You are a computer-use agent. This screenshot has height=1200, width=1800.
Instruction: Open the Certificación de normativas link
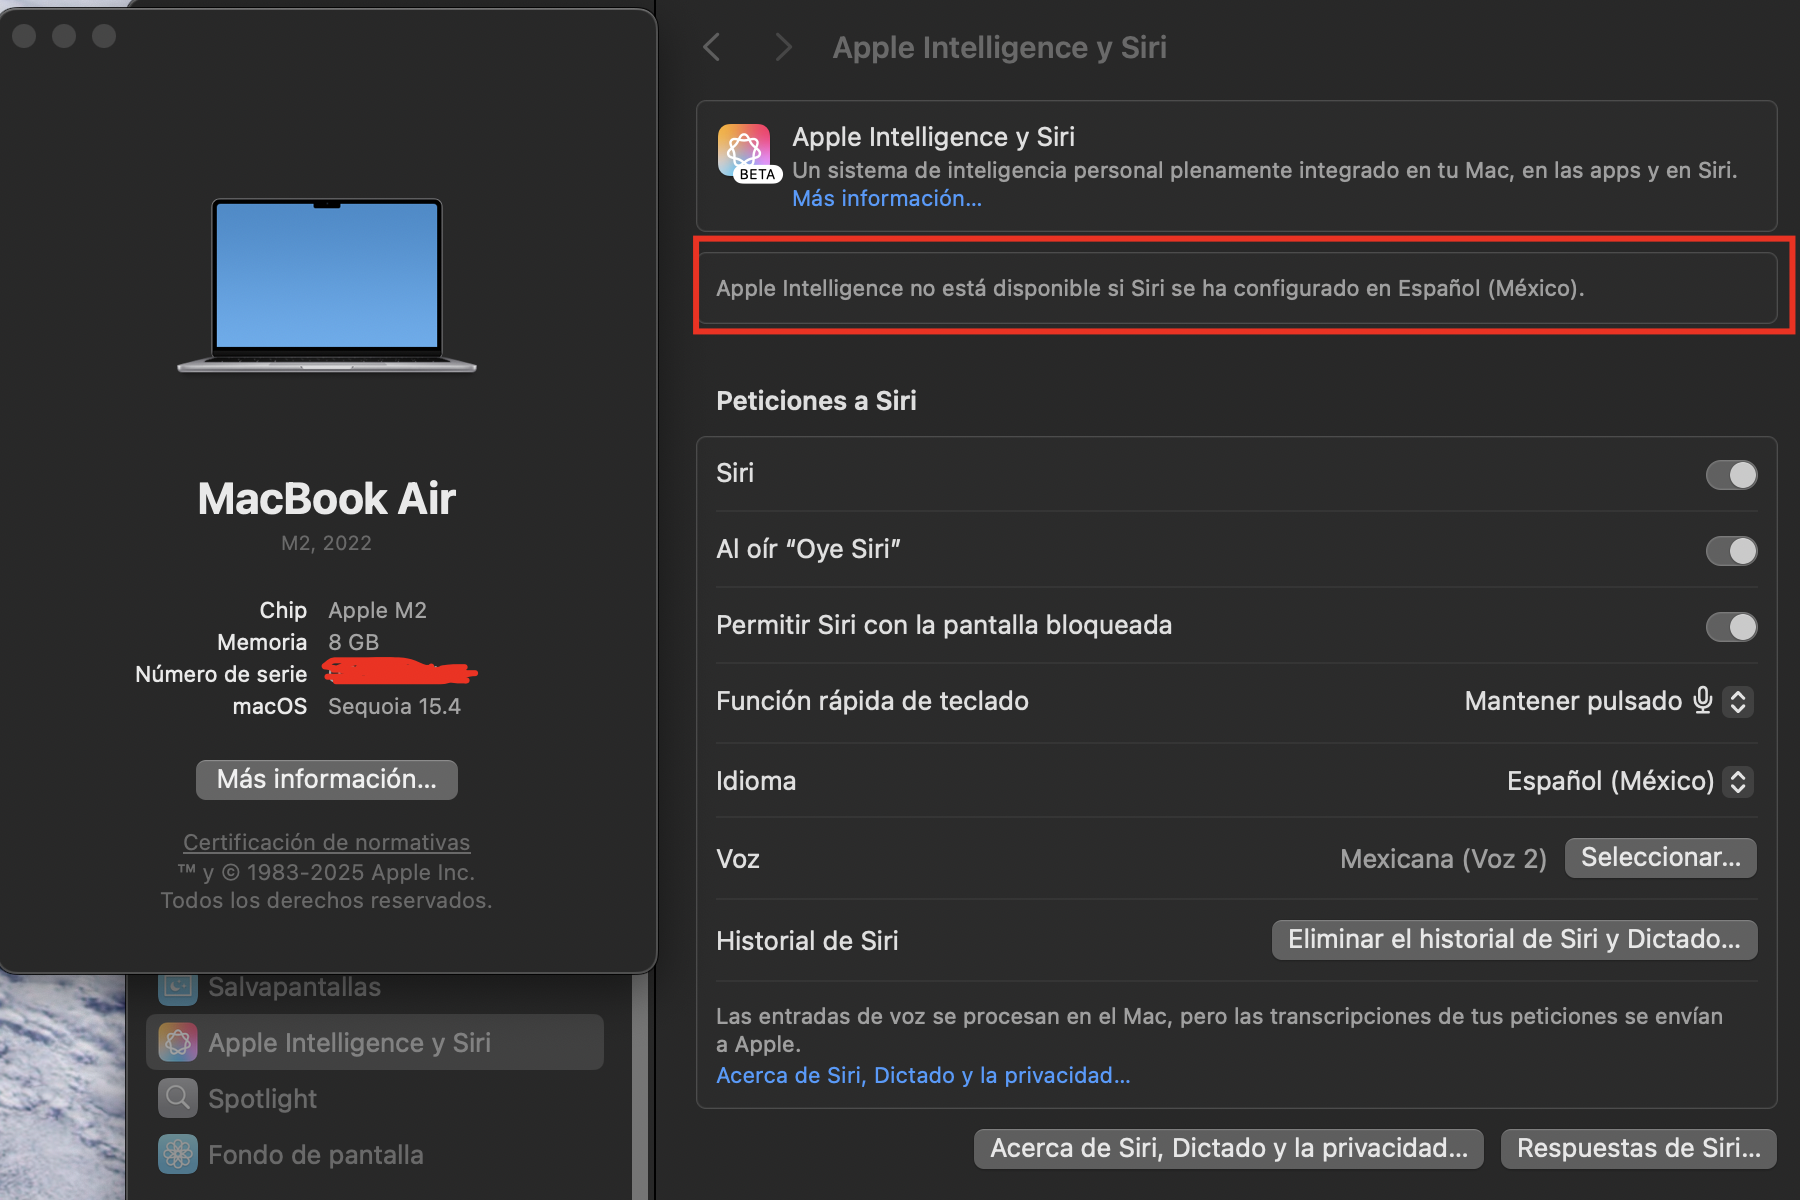point(326,842)
